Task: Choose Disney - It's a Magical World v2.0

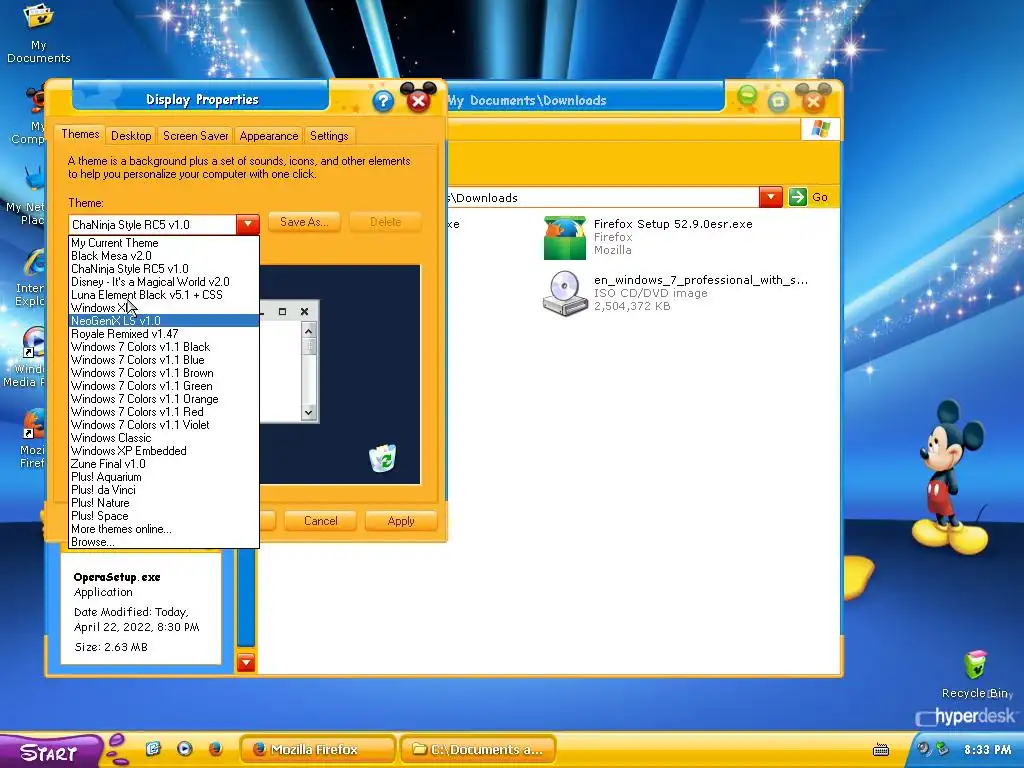Action: pos(164,282)
